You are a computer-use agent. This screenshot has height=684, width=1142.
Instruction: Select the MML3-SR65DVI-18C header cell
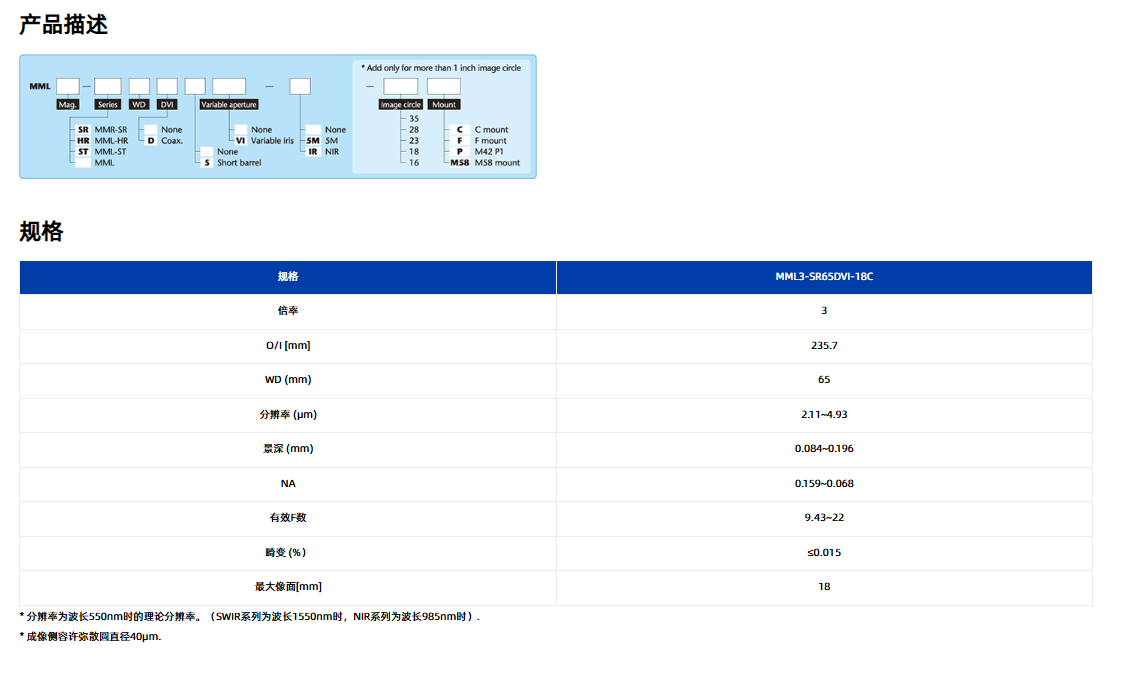[x=824, y=277]
